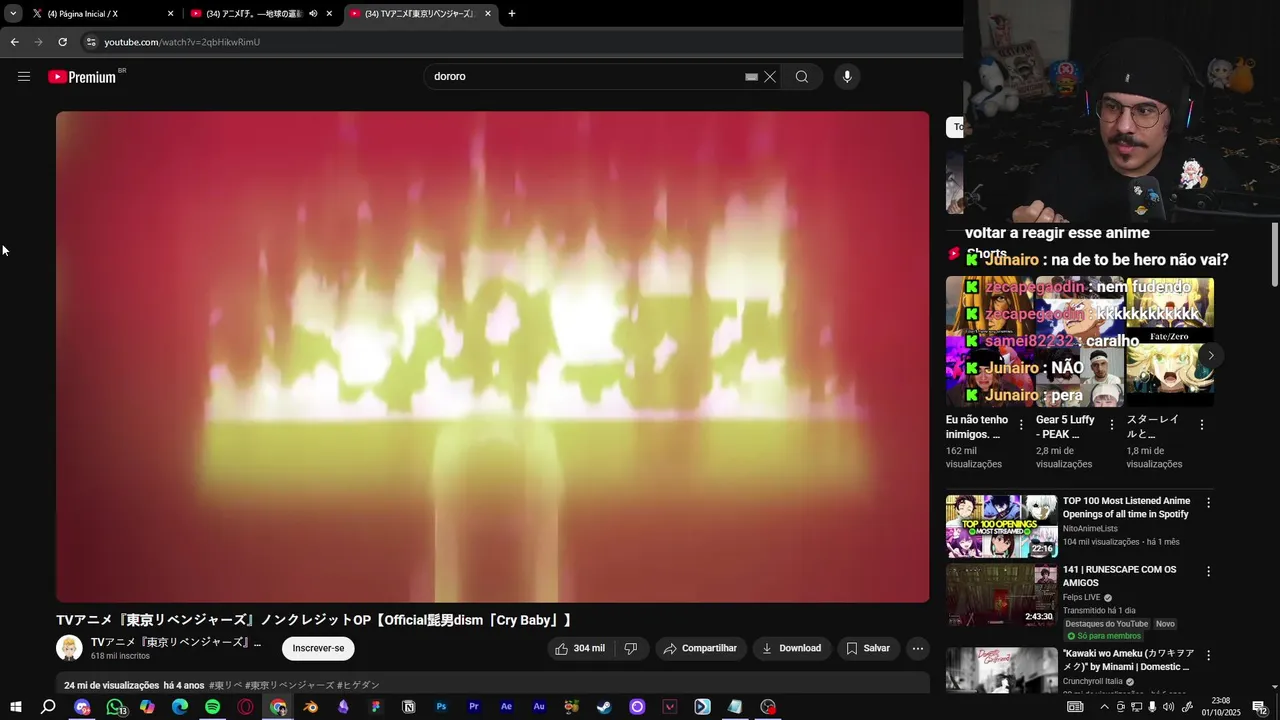Screen dimensions: 1280x720
Task: Open the channel avatar next to the channel name
Action: coord(69,648)
